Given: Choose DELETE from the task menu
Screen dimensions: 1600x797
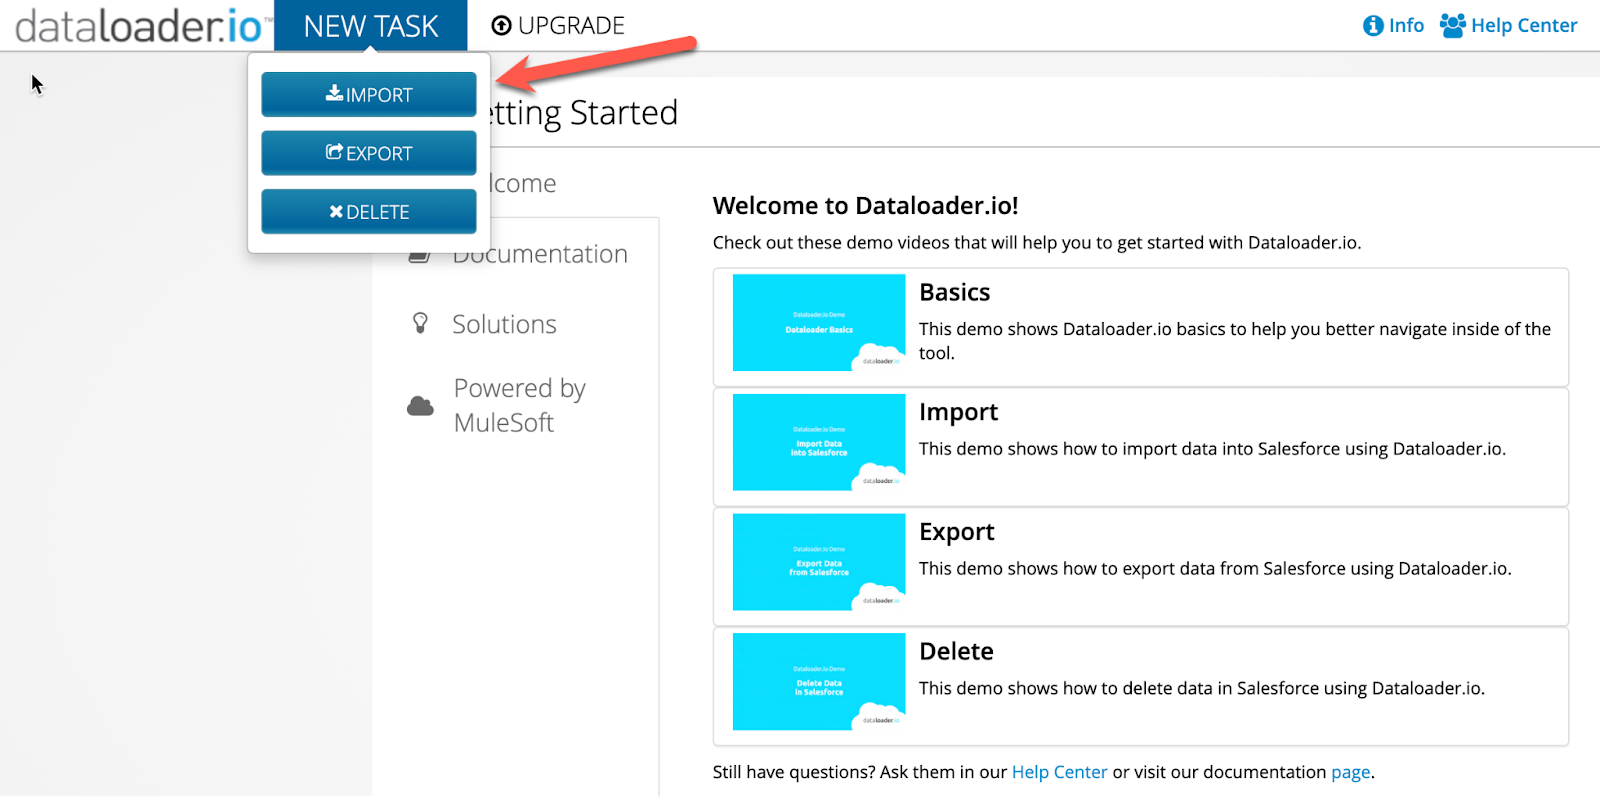Looking at the screenshot, I should (x=368, y=211).
